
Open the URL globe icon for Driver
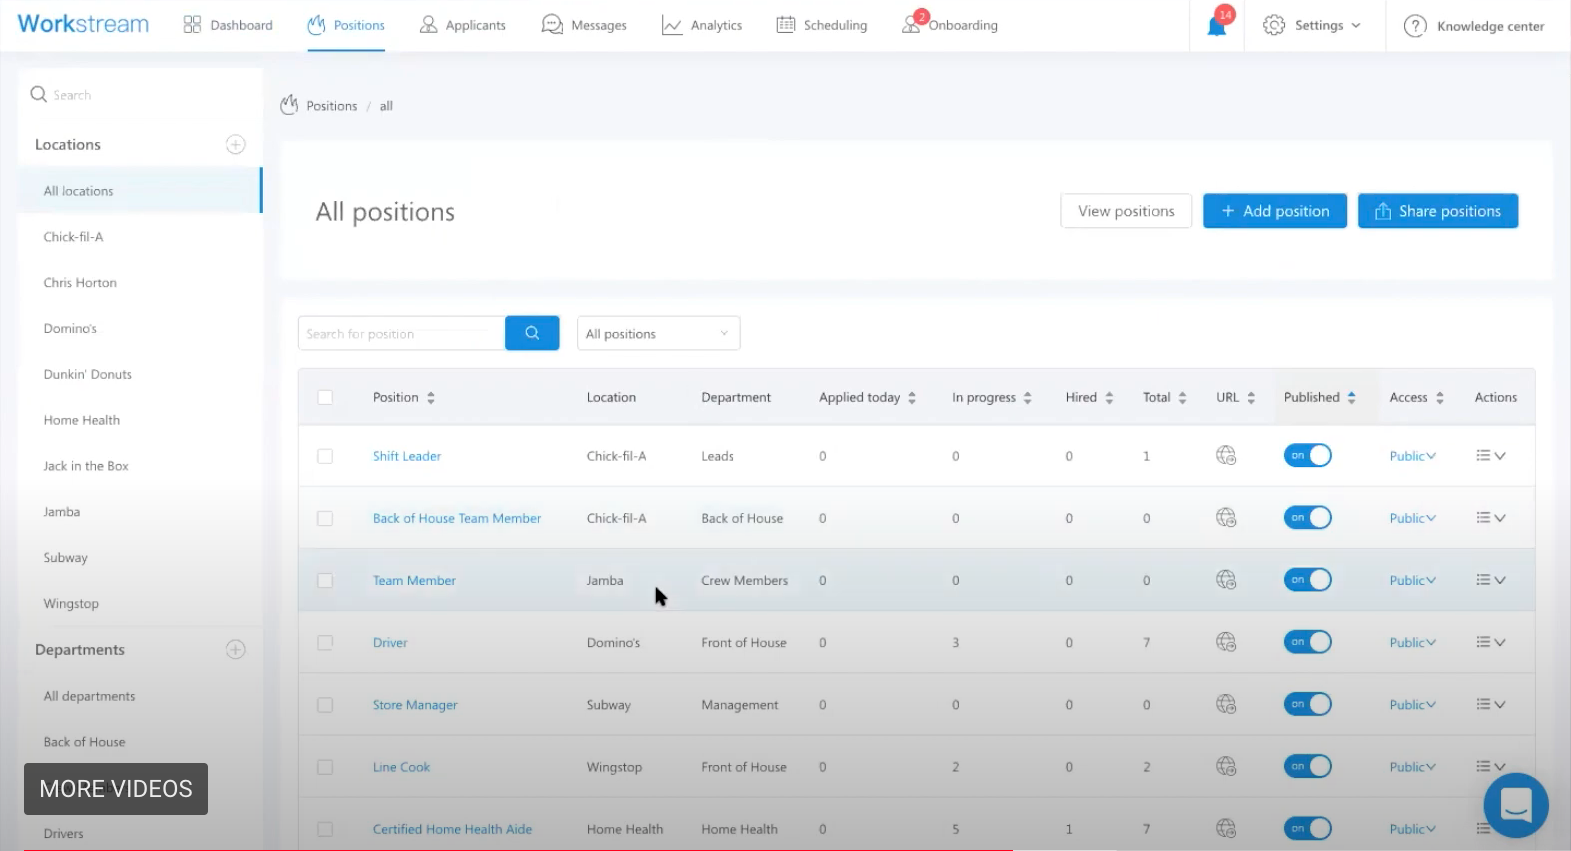point(1226,643)
